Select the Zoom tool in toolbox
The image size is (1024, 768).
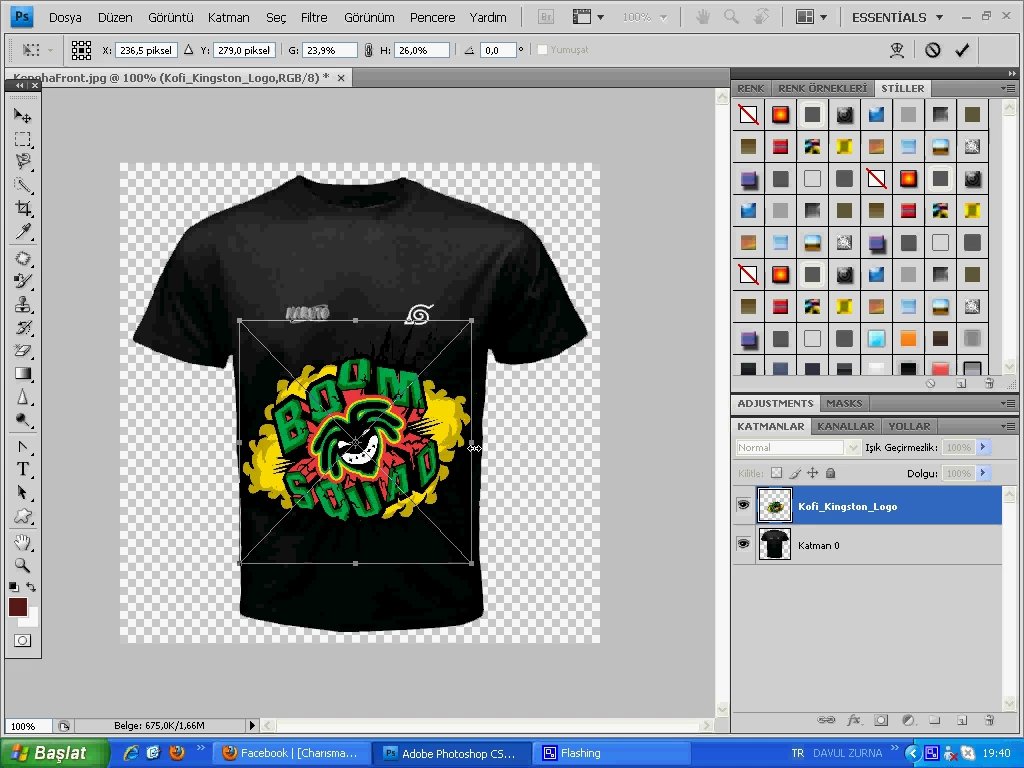(23, 565)
